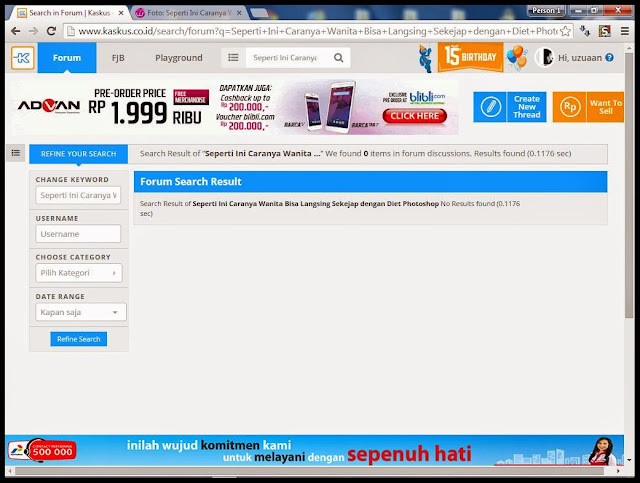Select the Refine Your Search tab

tap(78, 154)
